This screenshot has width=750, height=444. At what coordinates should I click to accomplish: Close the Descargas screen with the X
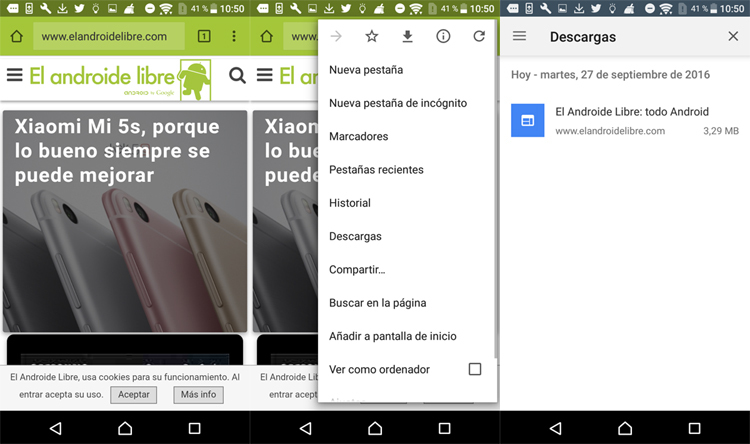tap(733, 37)
